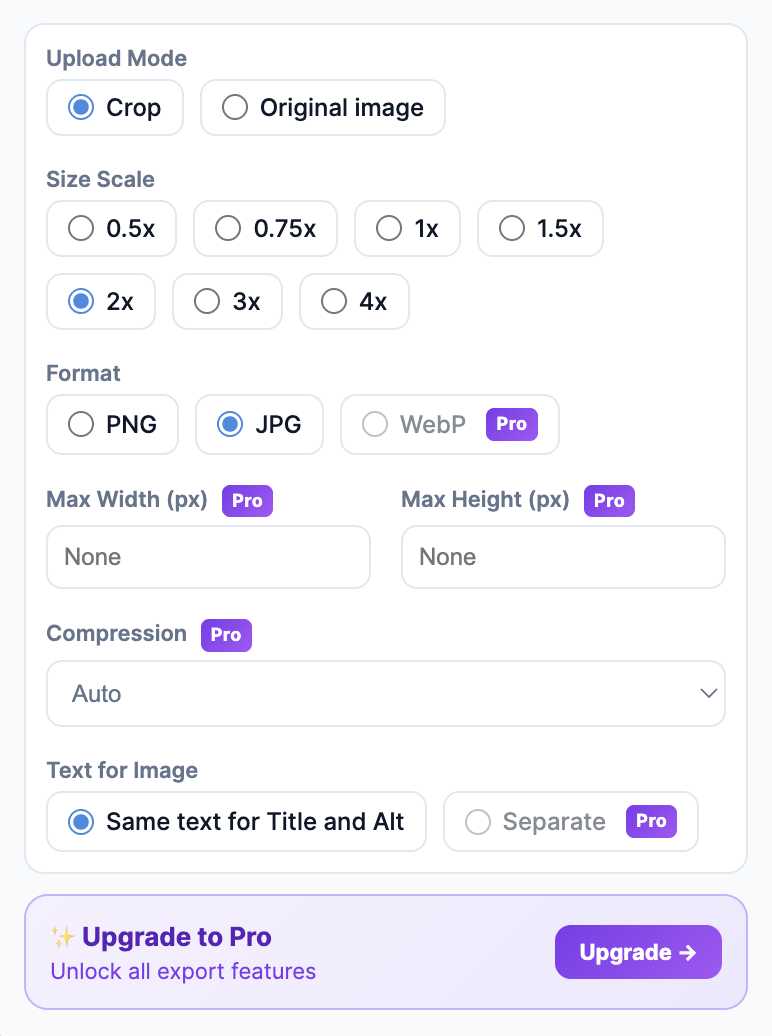Click the Max Height input field
This screenshot has width=772, height=1036.
pos(563,557)
